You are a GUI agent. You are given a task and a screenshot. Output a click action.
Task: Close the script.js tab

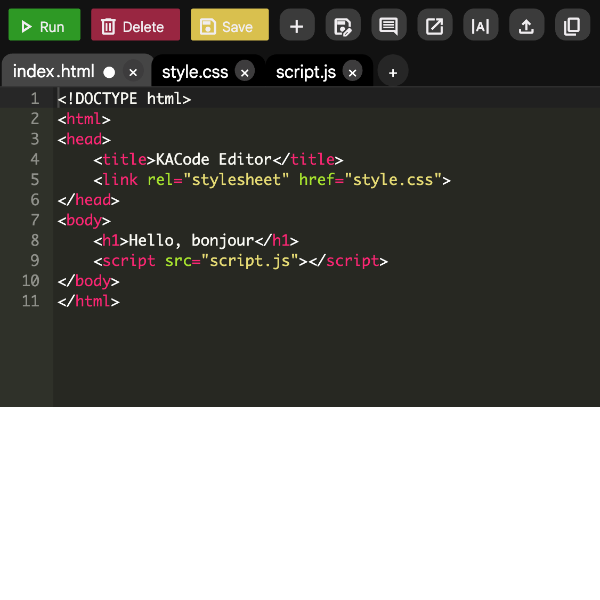coord(352,73)
